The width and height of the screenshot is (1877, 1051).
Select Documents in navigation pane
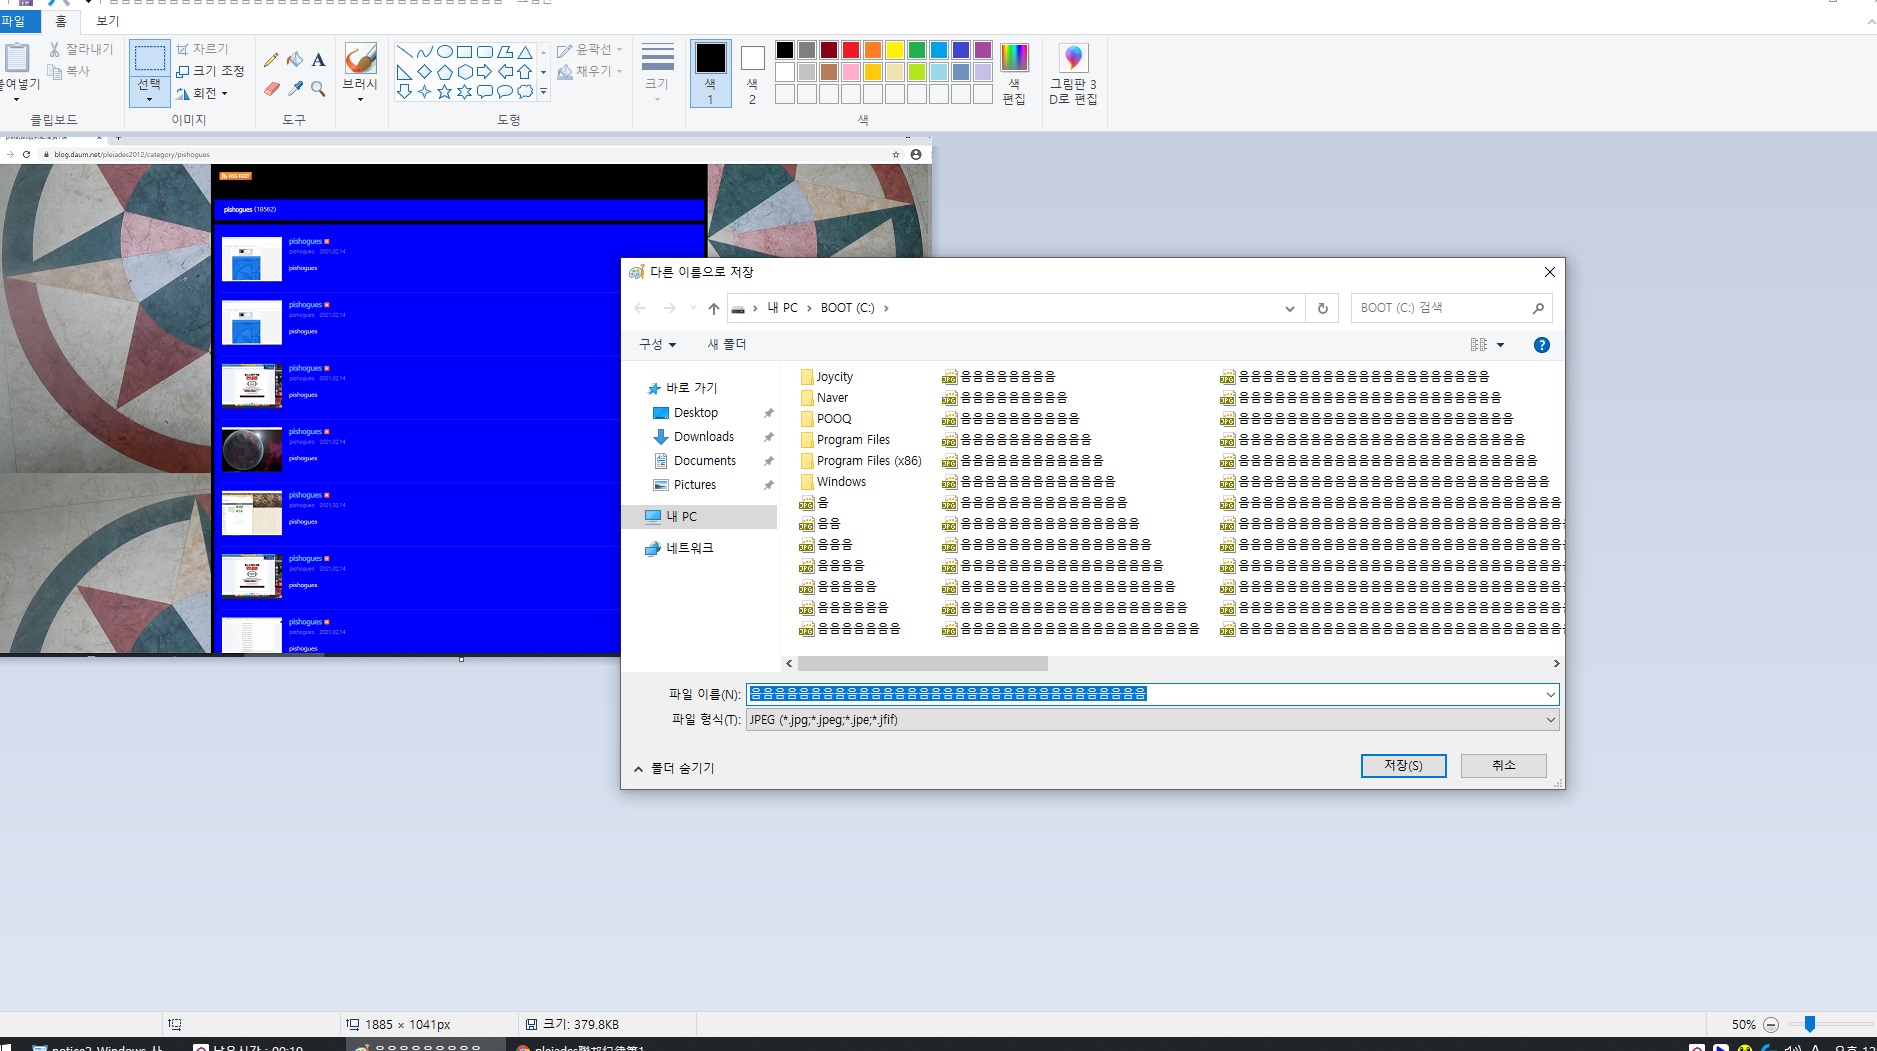tap(704, 461)
